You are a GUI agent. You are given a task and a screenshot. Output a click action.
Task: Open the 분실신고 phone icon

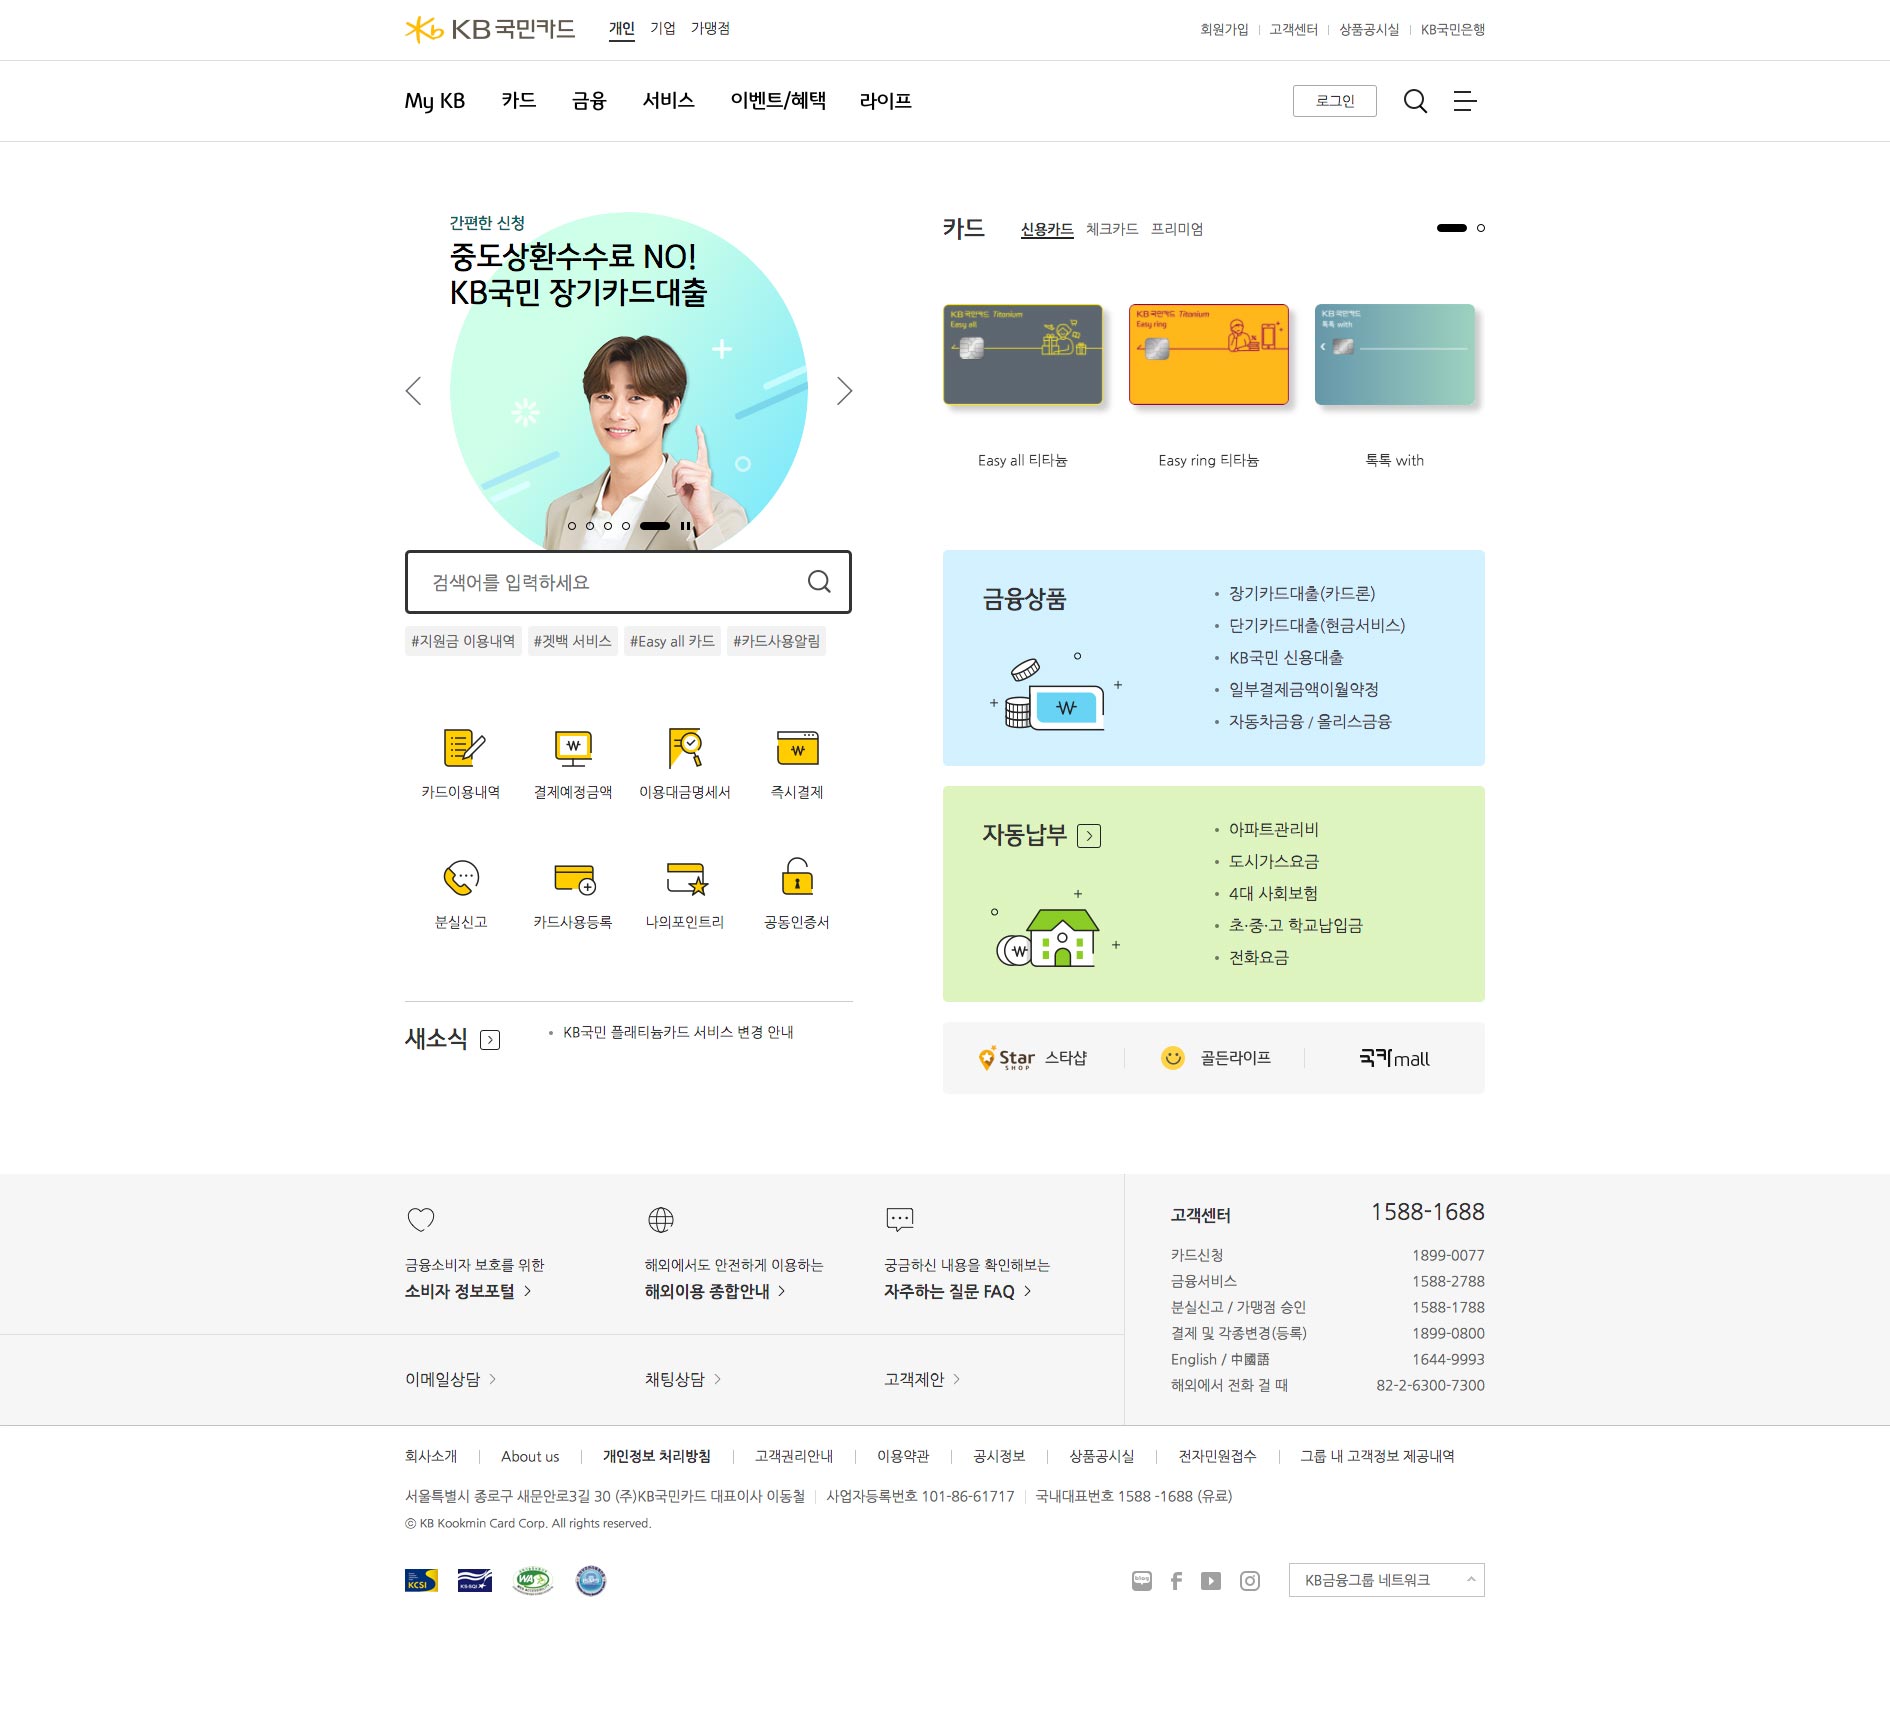tap(461, 879)
